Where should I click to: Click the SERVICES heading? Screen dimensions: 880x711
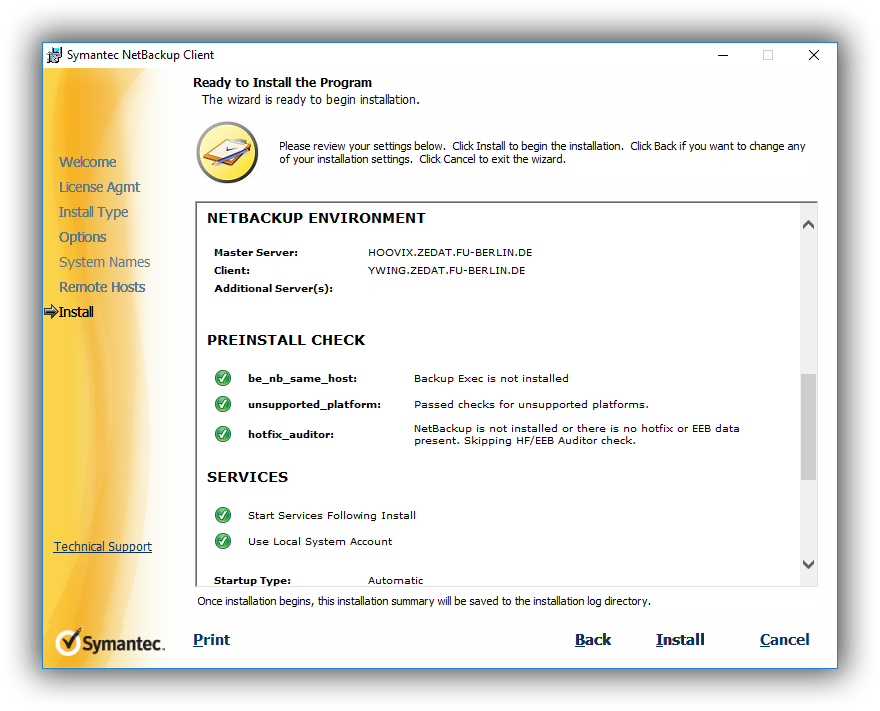point(248,477)
